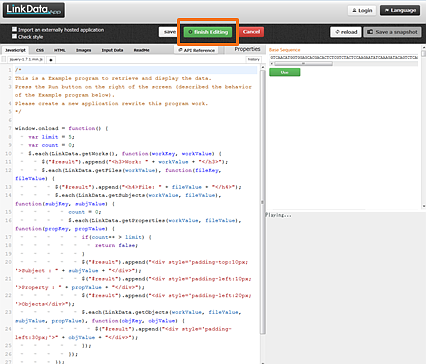
Task: Click the 'window.onload = function()' code line
Action: [x=61, y=128]
